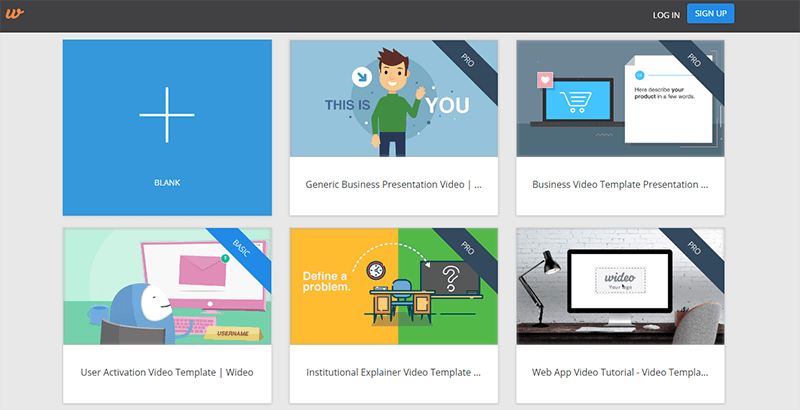
Task: Click the Generic Business Presentation Video title
Action: [x=393, y=185]
